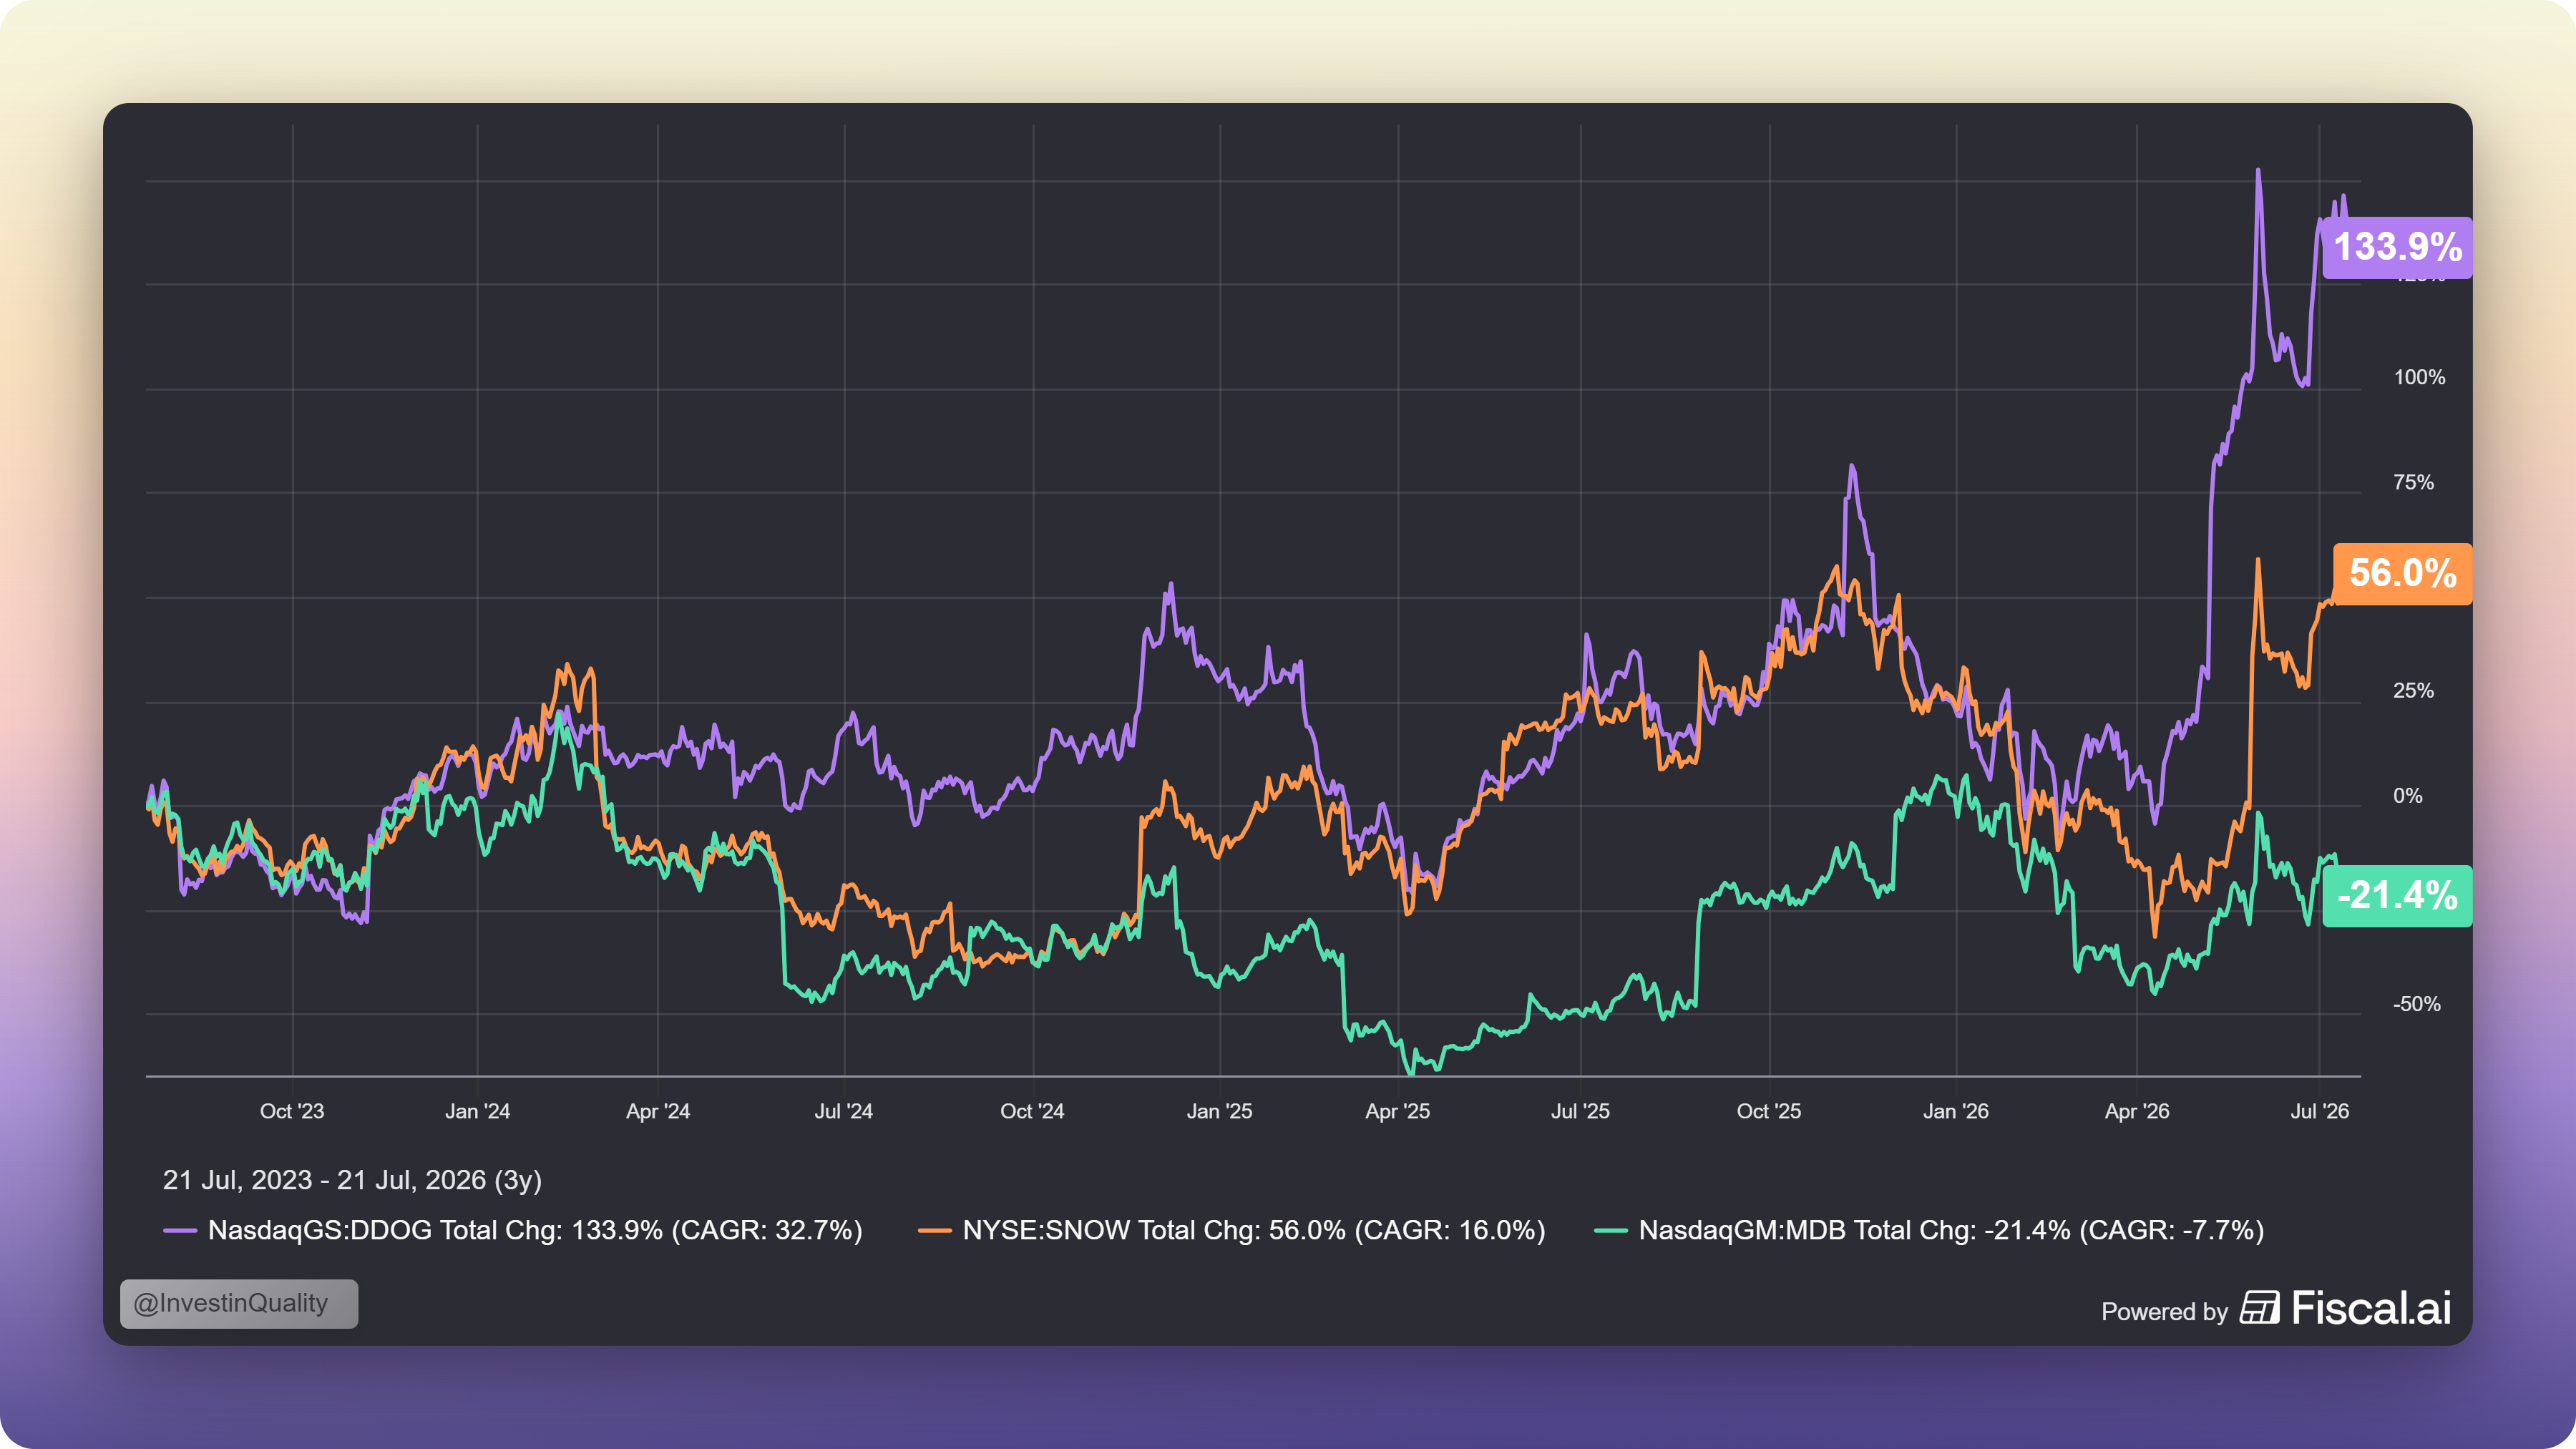Viewport: 2576px width, 1449px height.
Task: Click the purple DDOG legend line marker
Action: 180,1231
